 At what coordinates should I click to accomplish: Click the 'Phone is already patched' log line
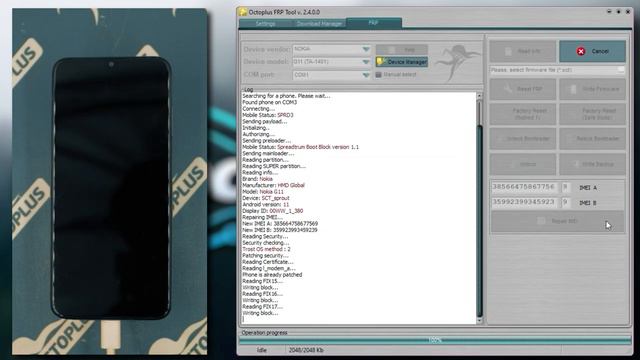(272, 275)
